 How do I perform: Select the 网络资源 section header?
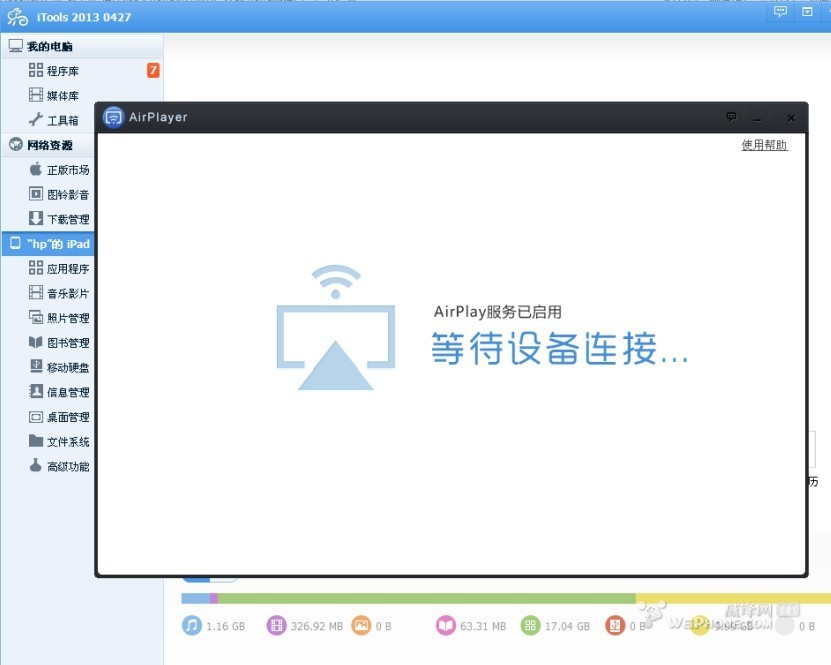[49, 145]
